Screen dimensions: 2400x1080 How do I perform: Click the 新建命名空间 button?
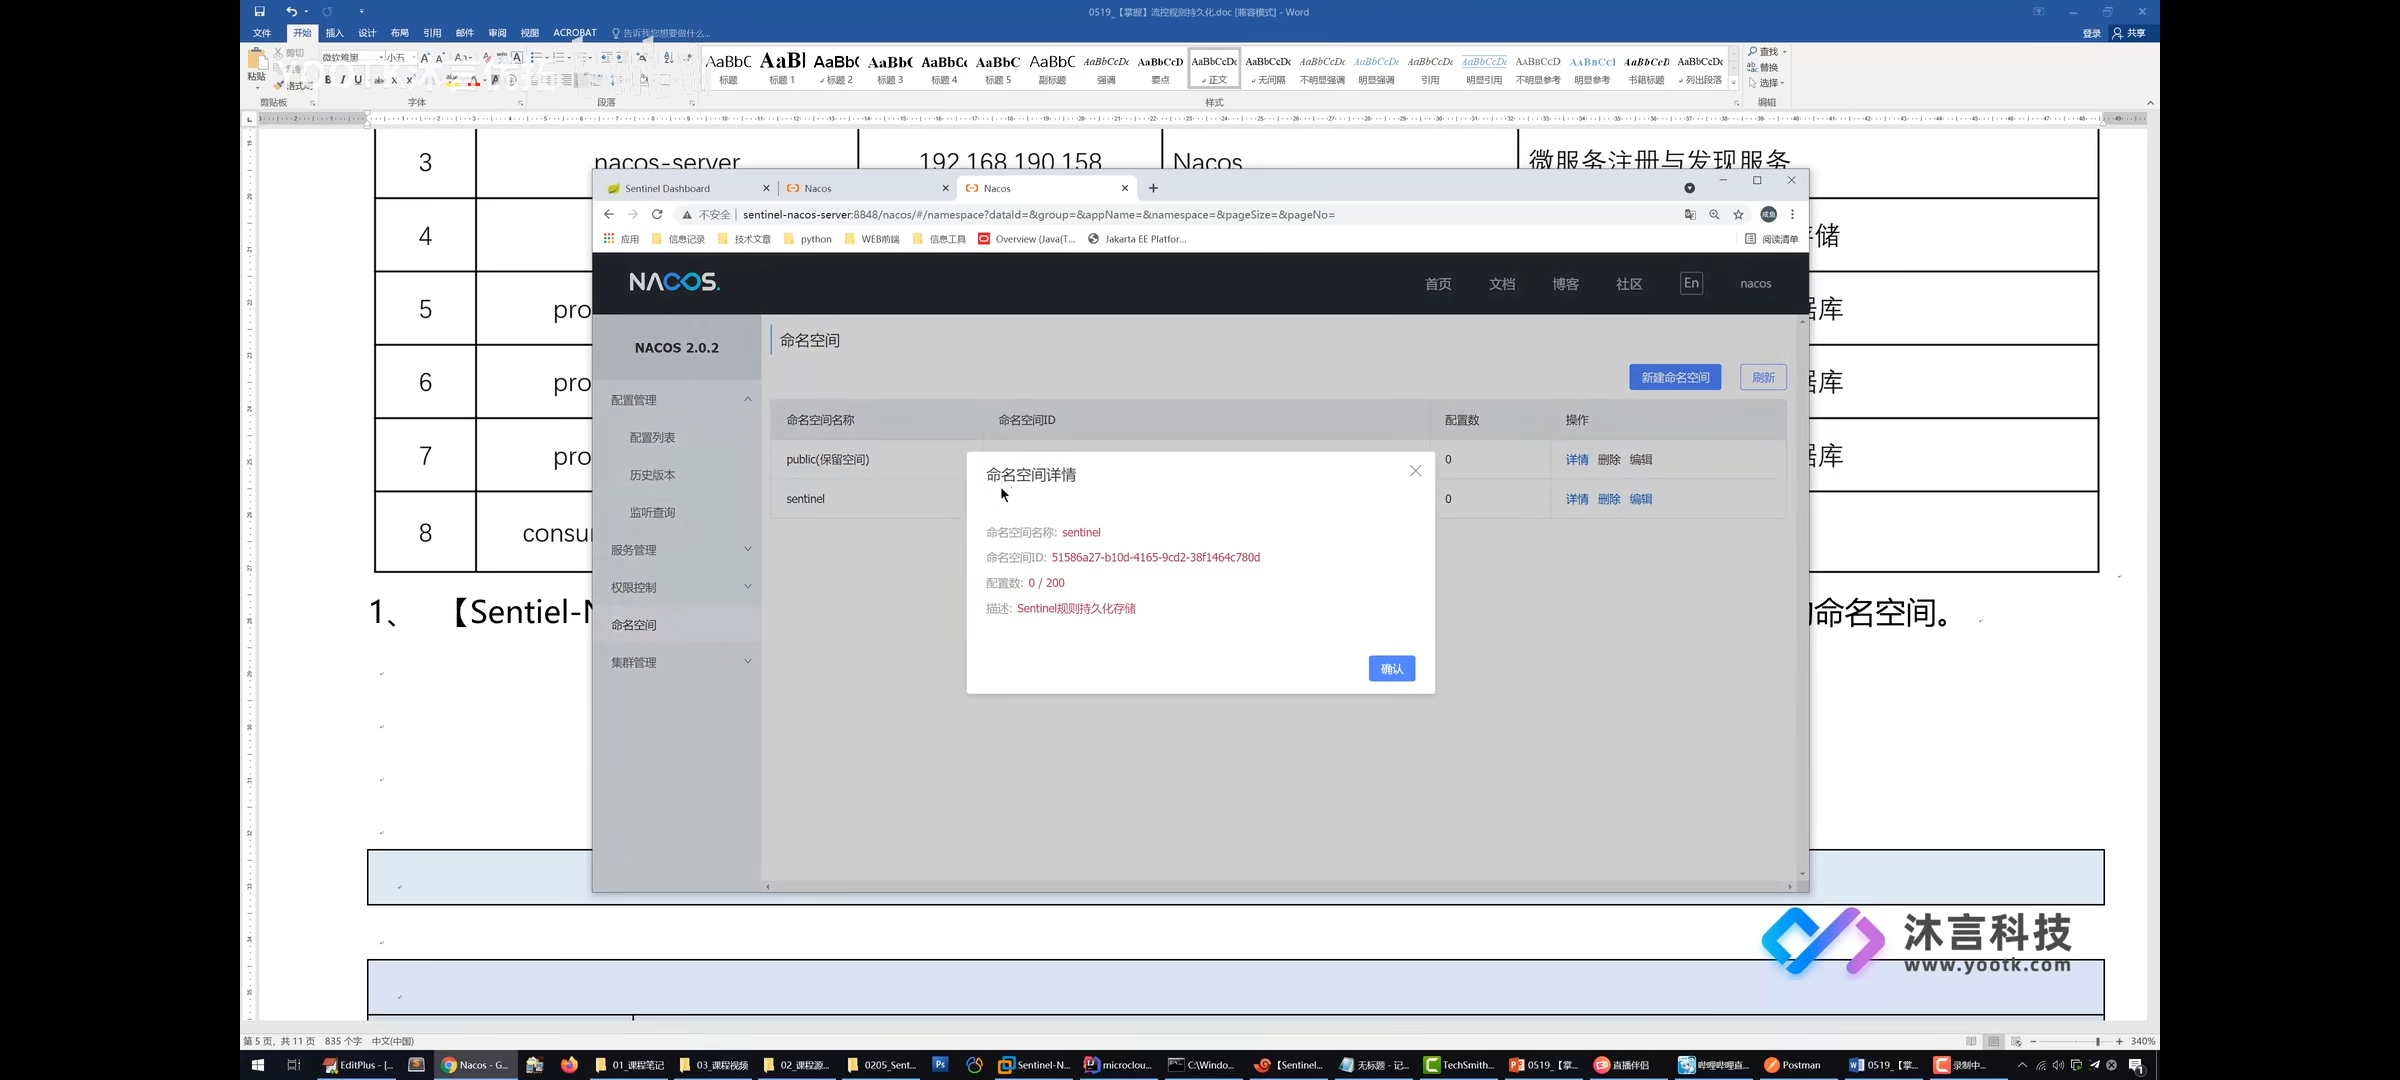pos(1675,377)
